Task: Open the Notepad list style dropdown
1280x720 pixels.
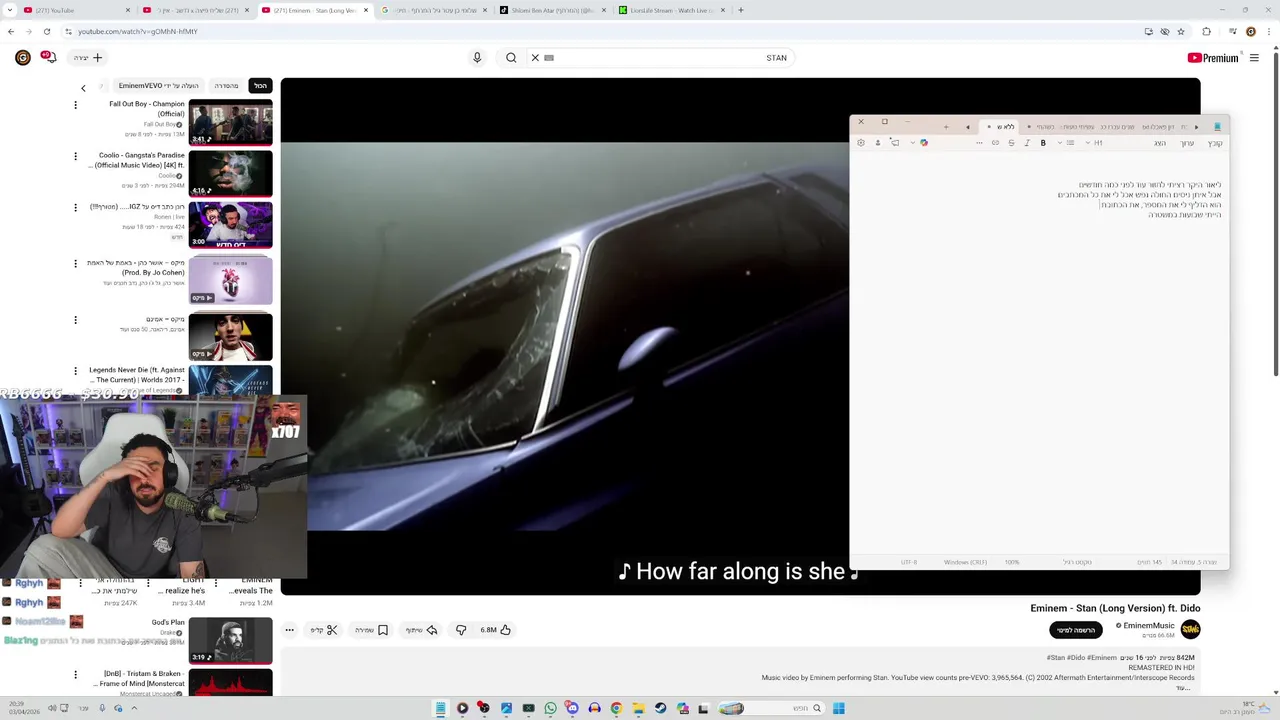Action: pyautogui.click(x=1066, y=143)
